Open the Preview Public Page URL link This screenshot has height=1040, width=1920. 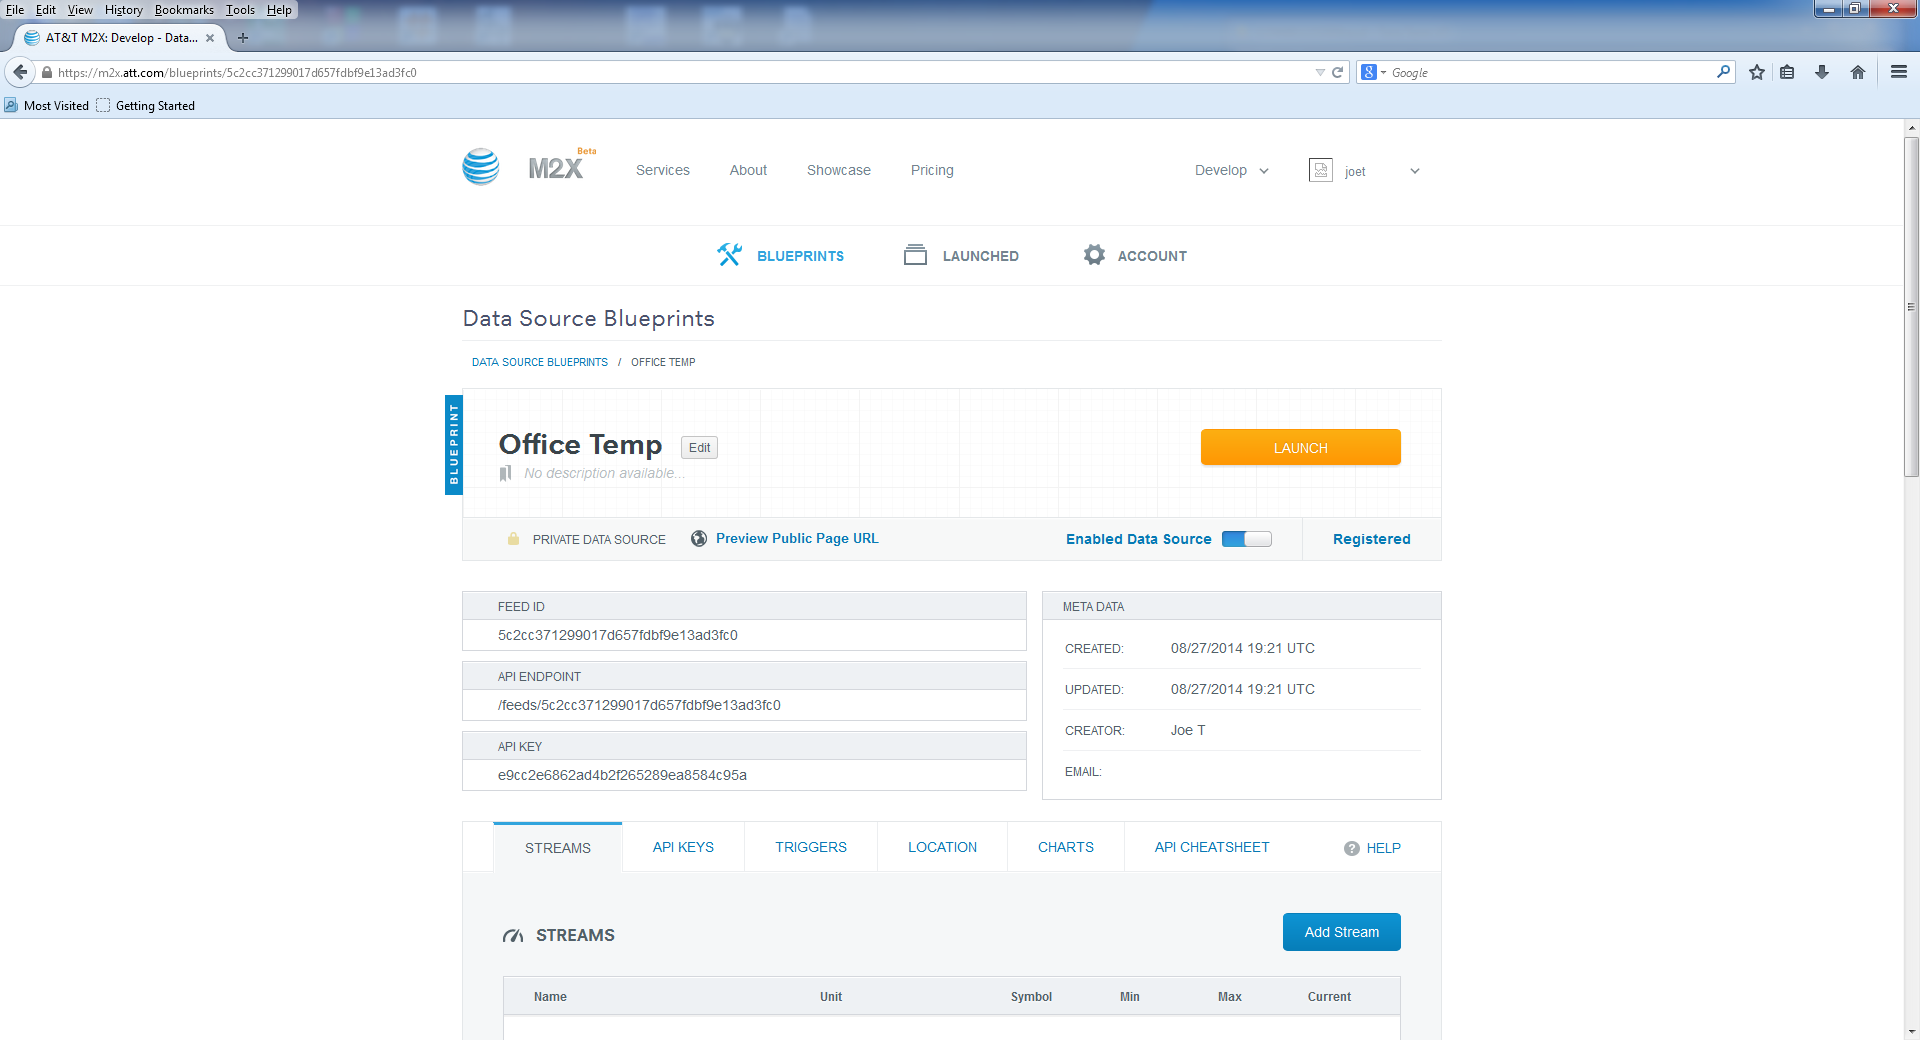coord(797,538)
